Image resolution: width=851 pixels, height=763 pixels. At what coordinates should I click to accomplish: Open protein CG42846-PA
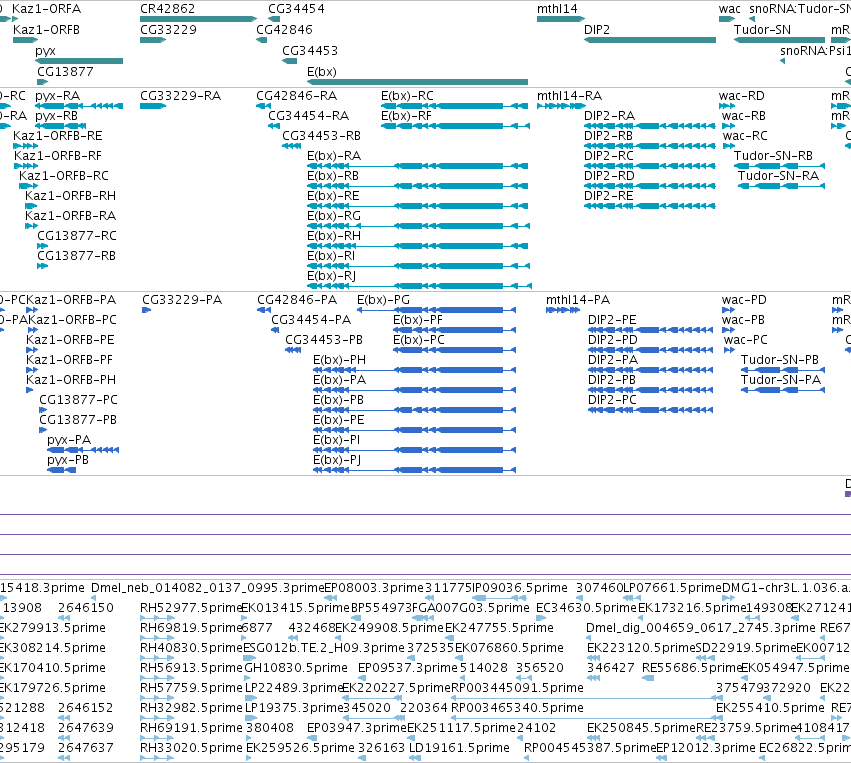click(x=297, y=300)
